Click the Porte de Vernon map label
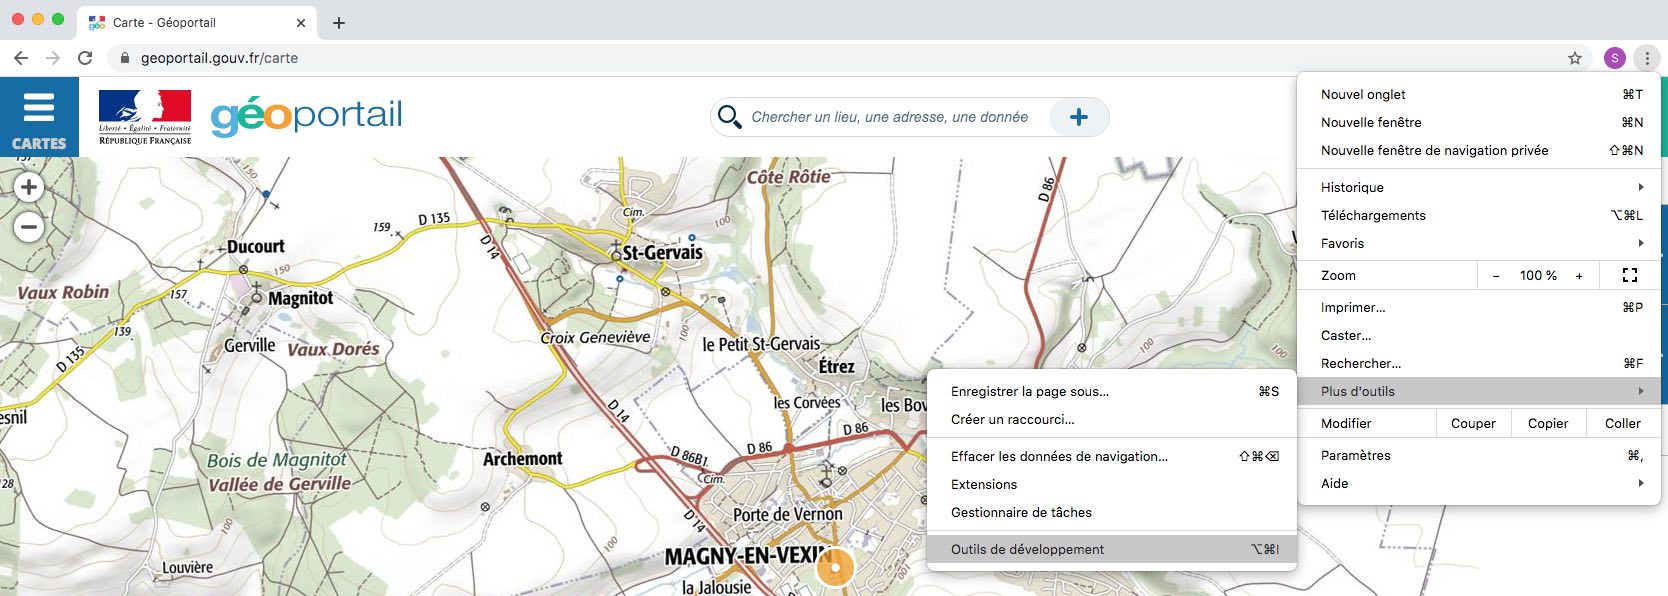The width and height of the screenshot is (1668, 596). [x=788, y=515]
